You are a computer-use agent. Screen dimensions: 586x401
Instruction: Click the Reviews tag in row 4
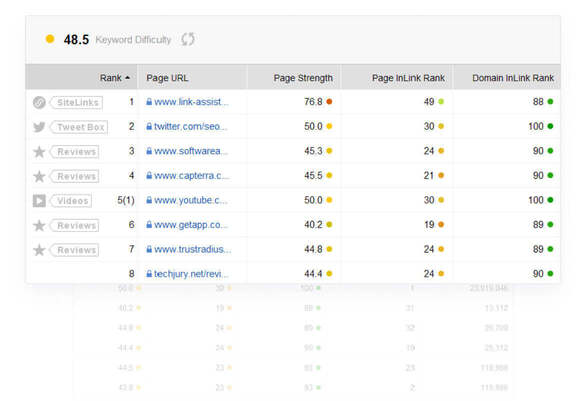click(x=75, y=176)
